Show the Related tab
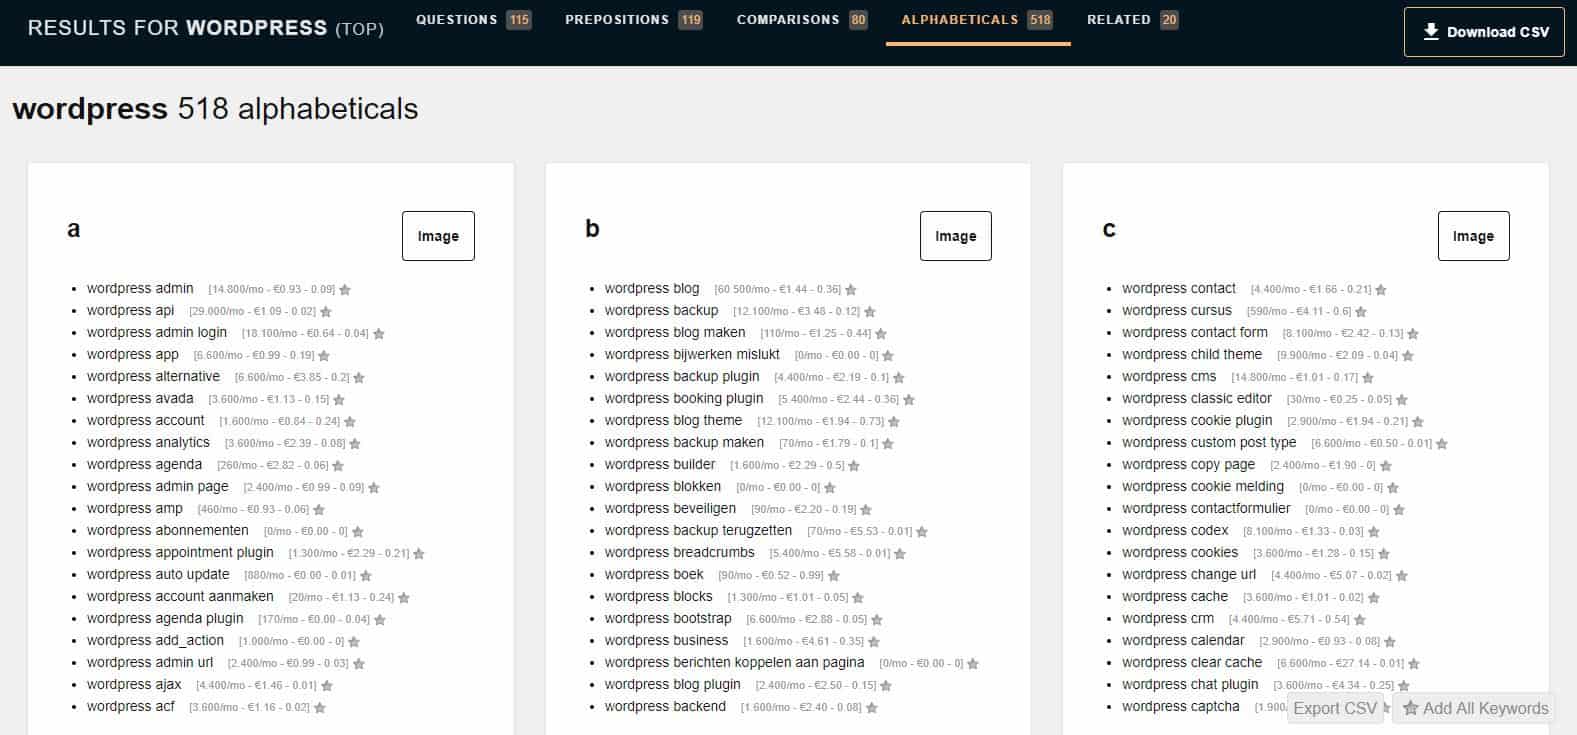The image size is (1577, 735). [1133, 20]
